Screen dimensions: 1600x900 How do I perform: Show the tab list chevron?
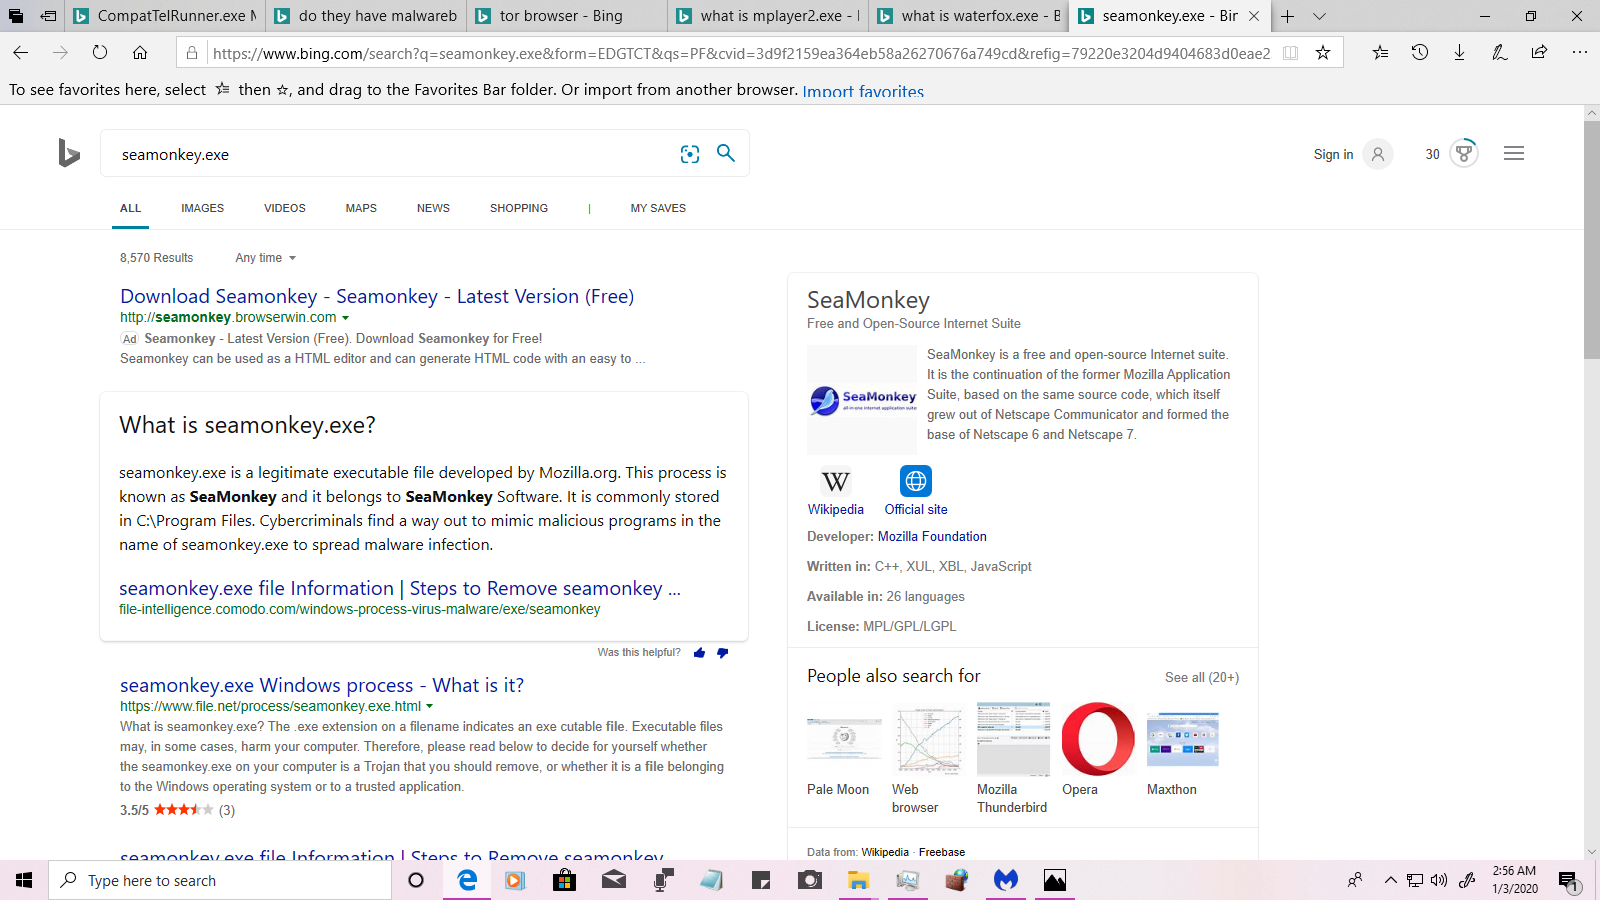click(1319, 16)
